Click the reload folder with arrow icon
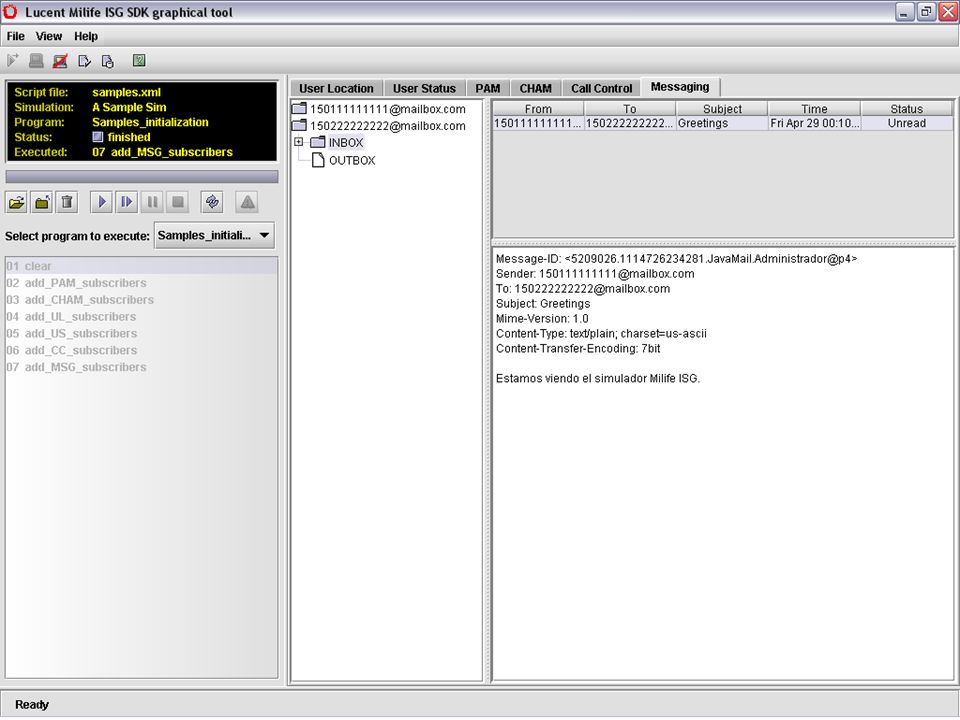The image size is (960, 720). (42, 202)
